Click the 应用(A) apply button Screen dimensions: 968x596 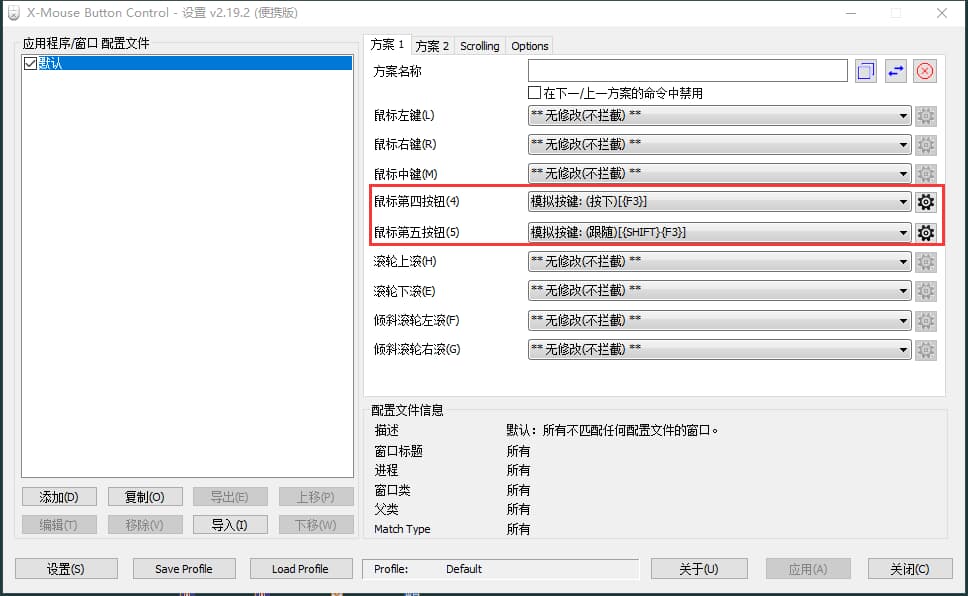(x=808, y=569)
